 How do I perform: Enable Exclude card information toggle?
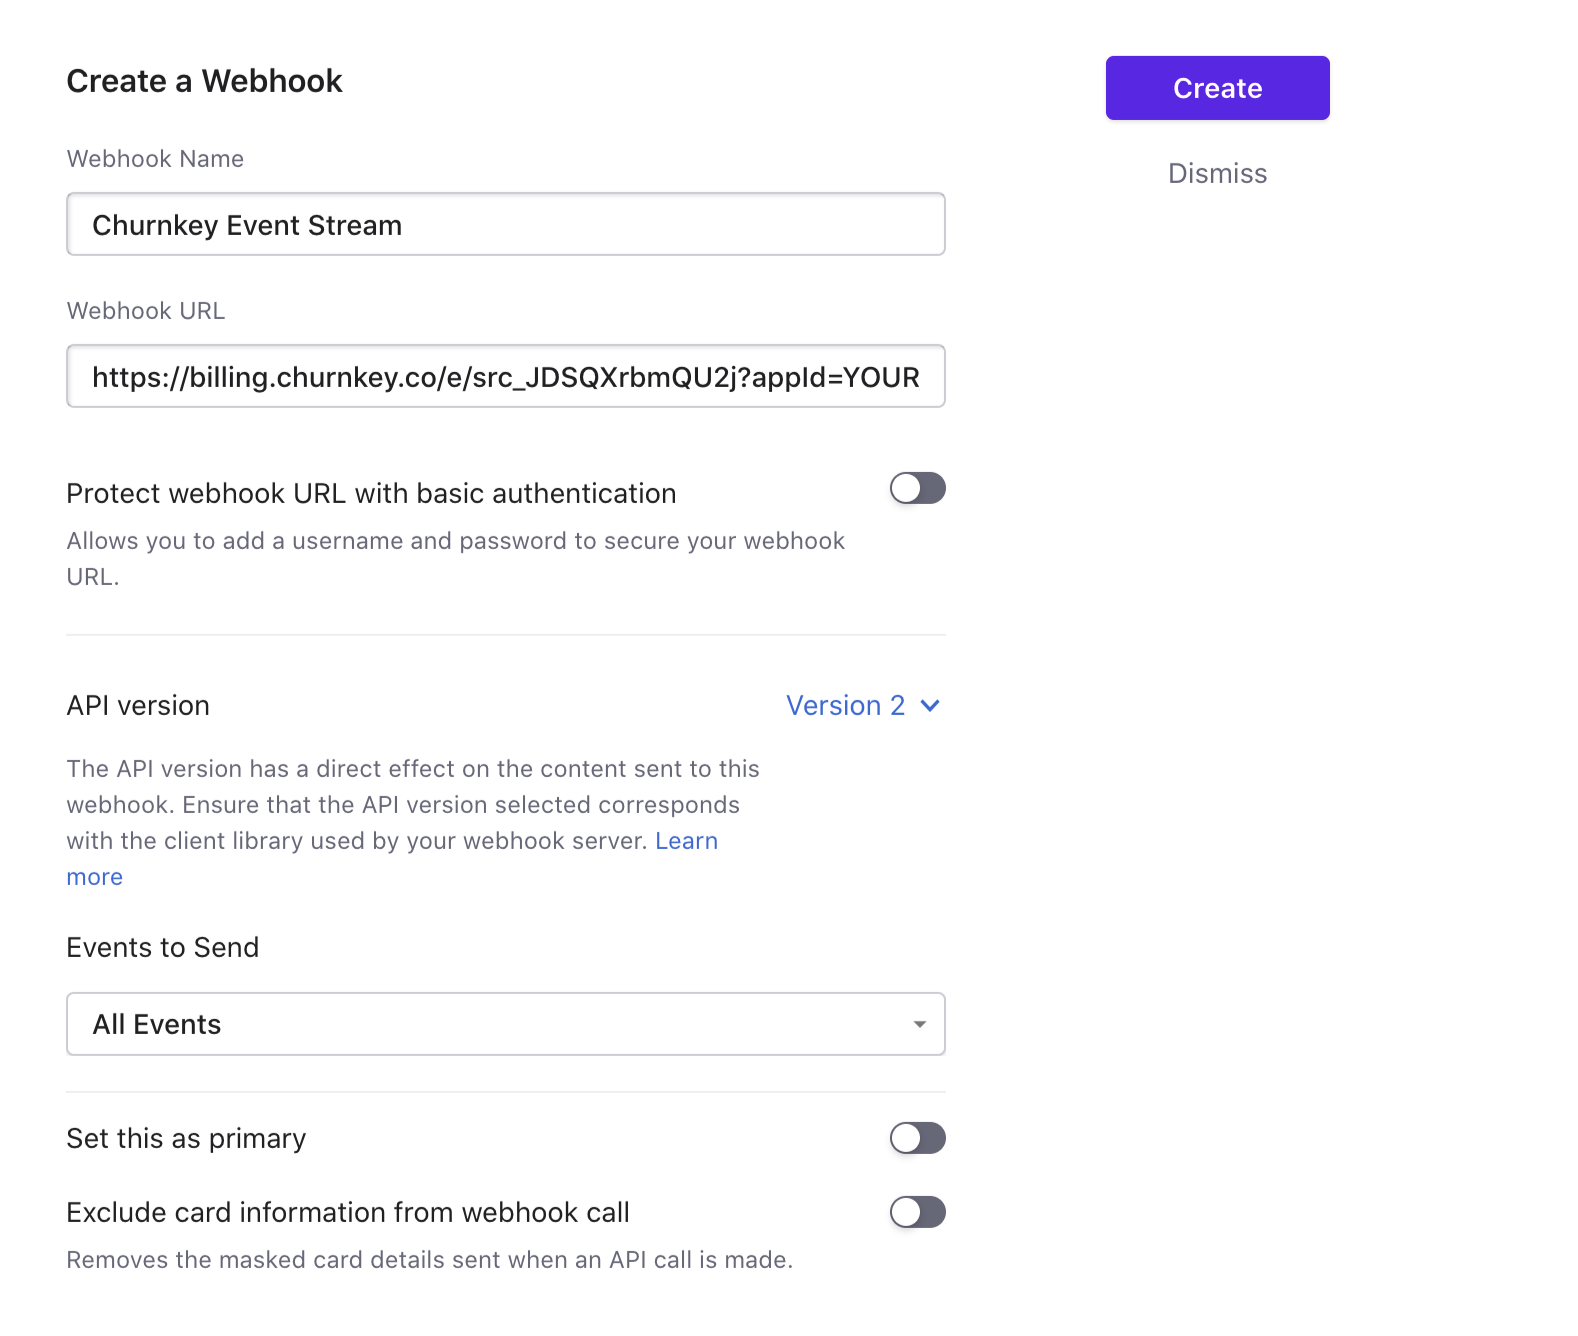[917, 1212]
